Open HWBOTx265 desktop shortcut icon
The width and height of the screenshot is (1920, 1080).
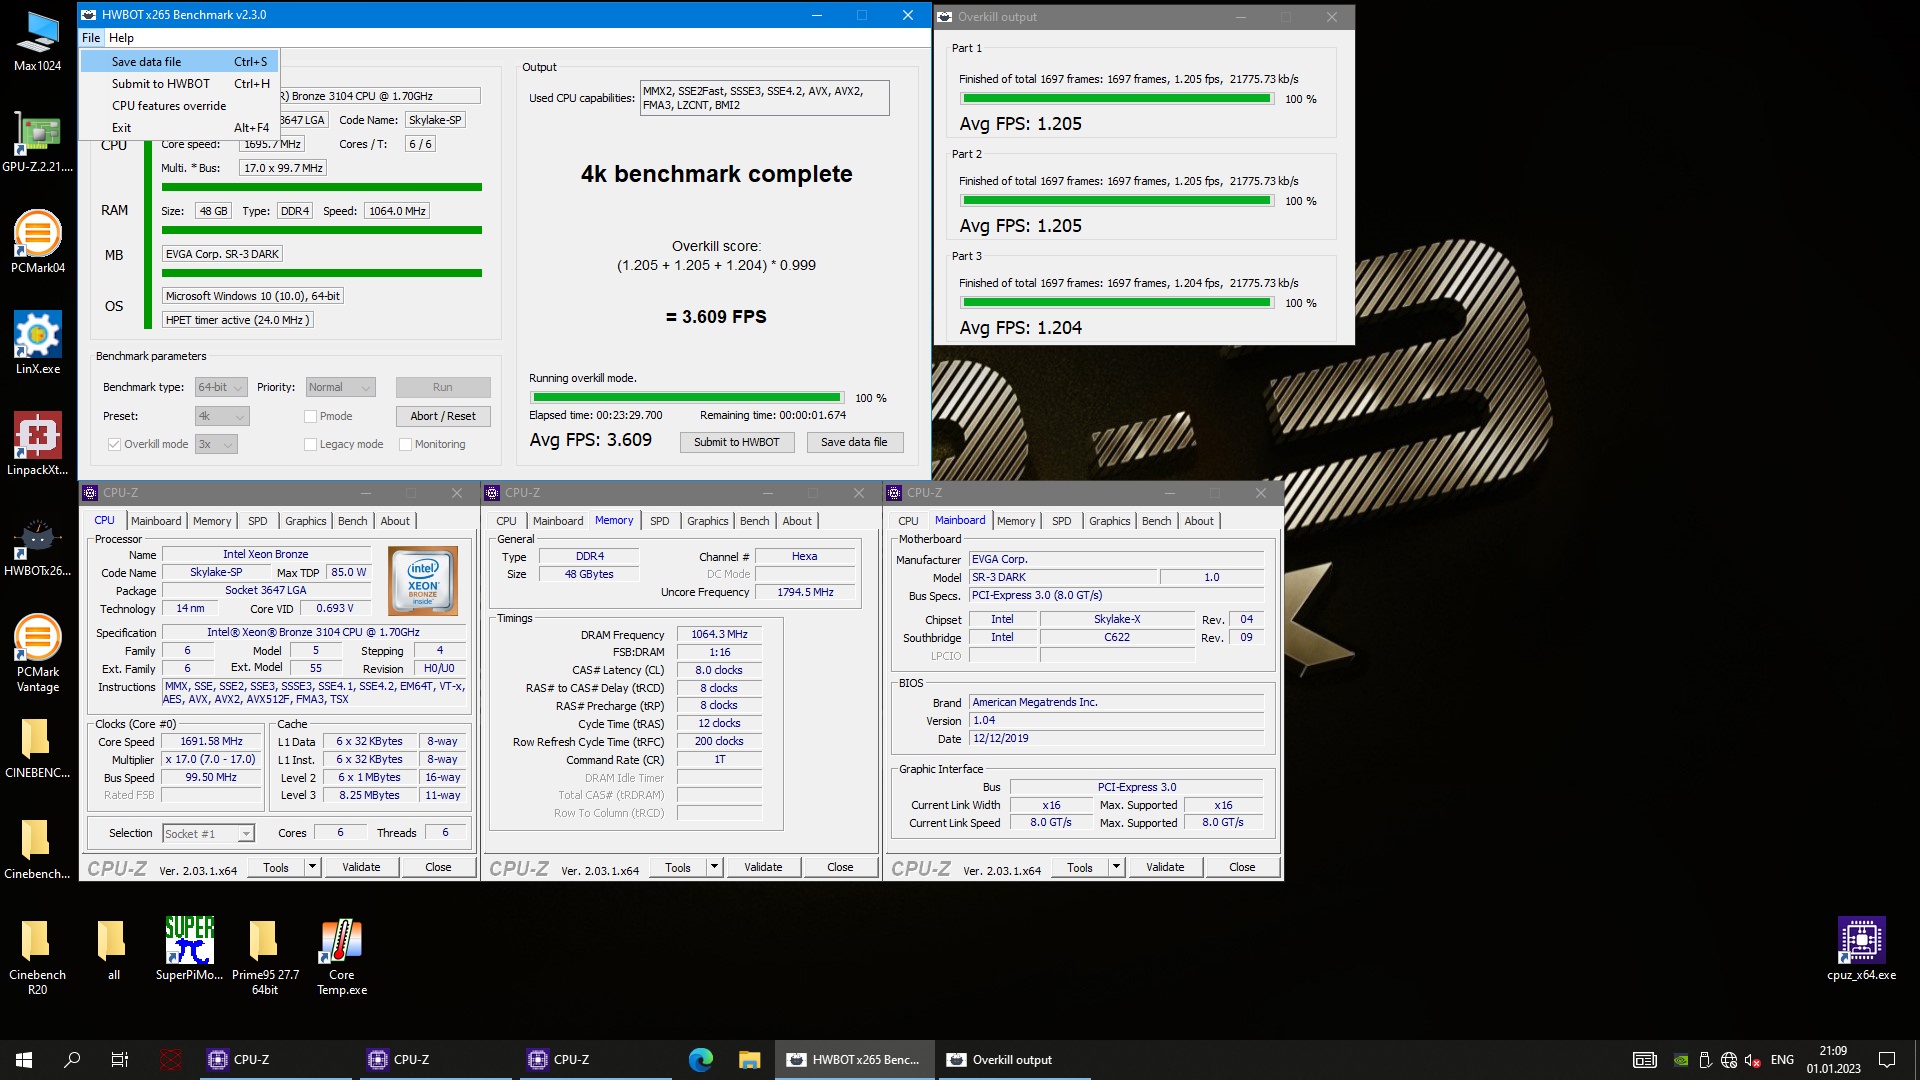pyautogui.click(x=37, y=546)
